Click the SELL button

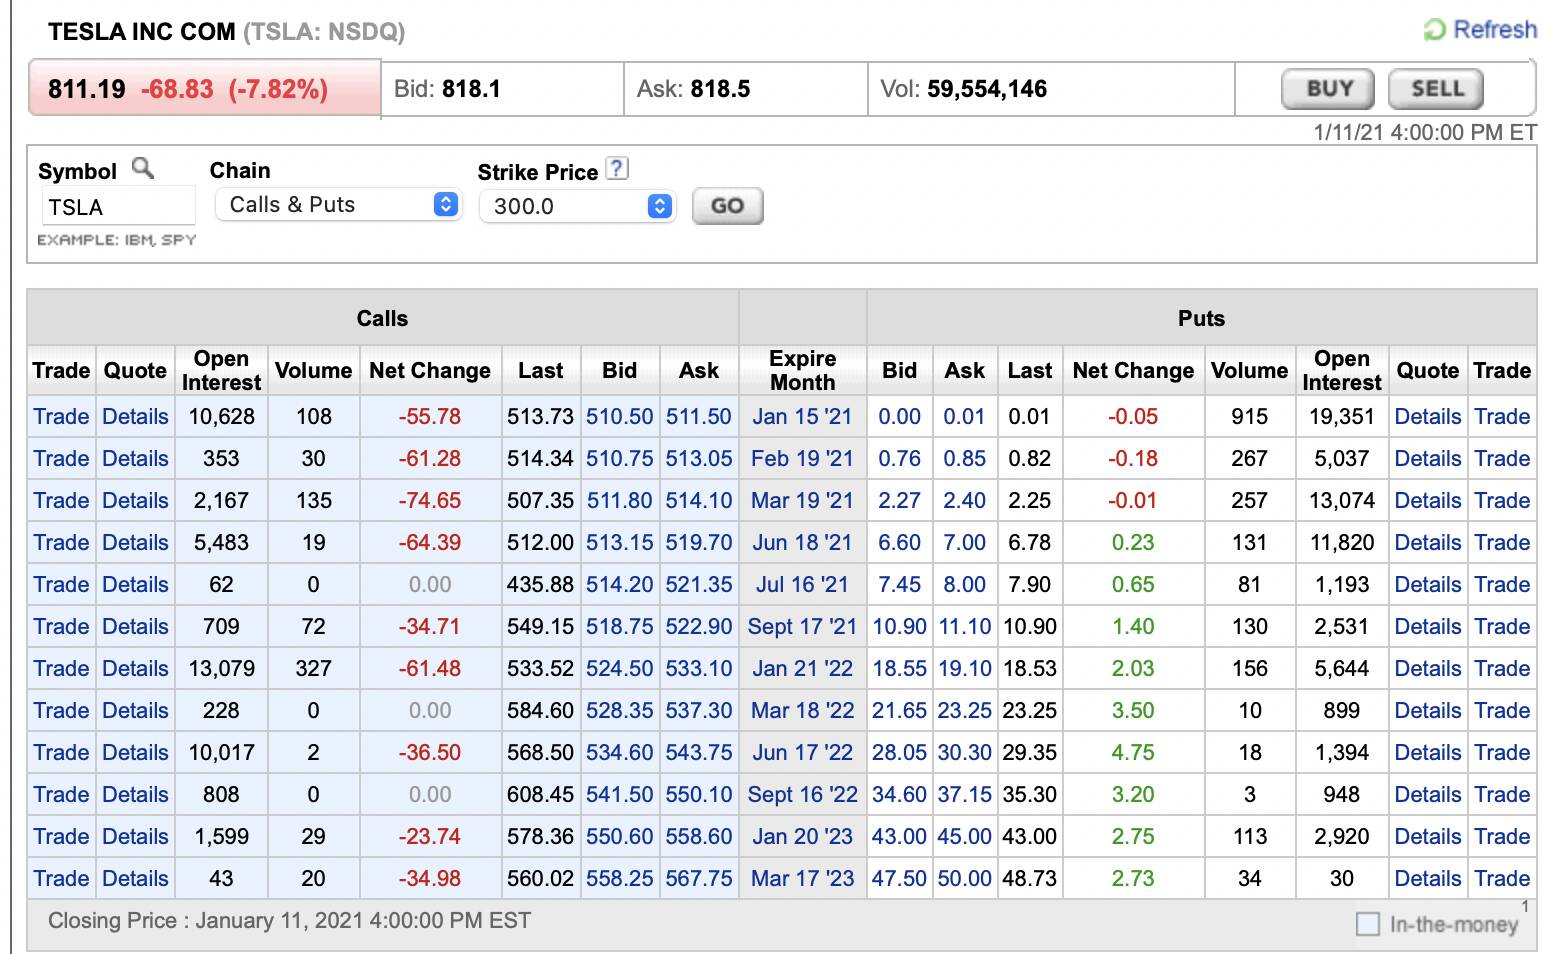pos(1436,89)
